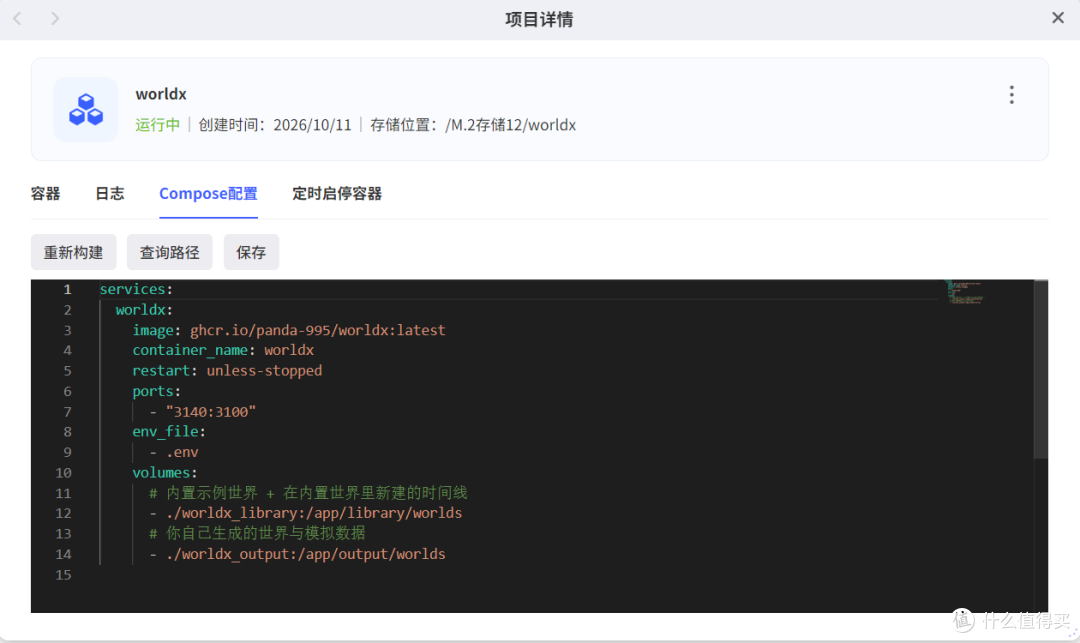Go forward with the right arrow icon
The height and width of the screenshot is (643, 1080).
click(55, 19)
